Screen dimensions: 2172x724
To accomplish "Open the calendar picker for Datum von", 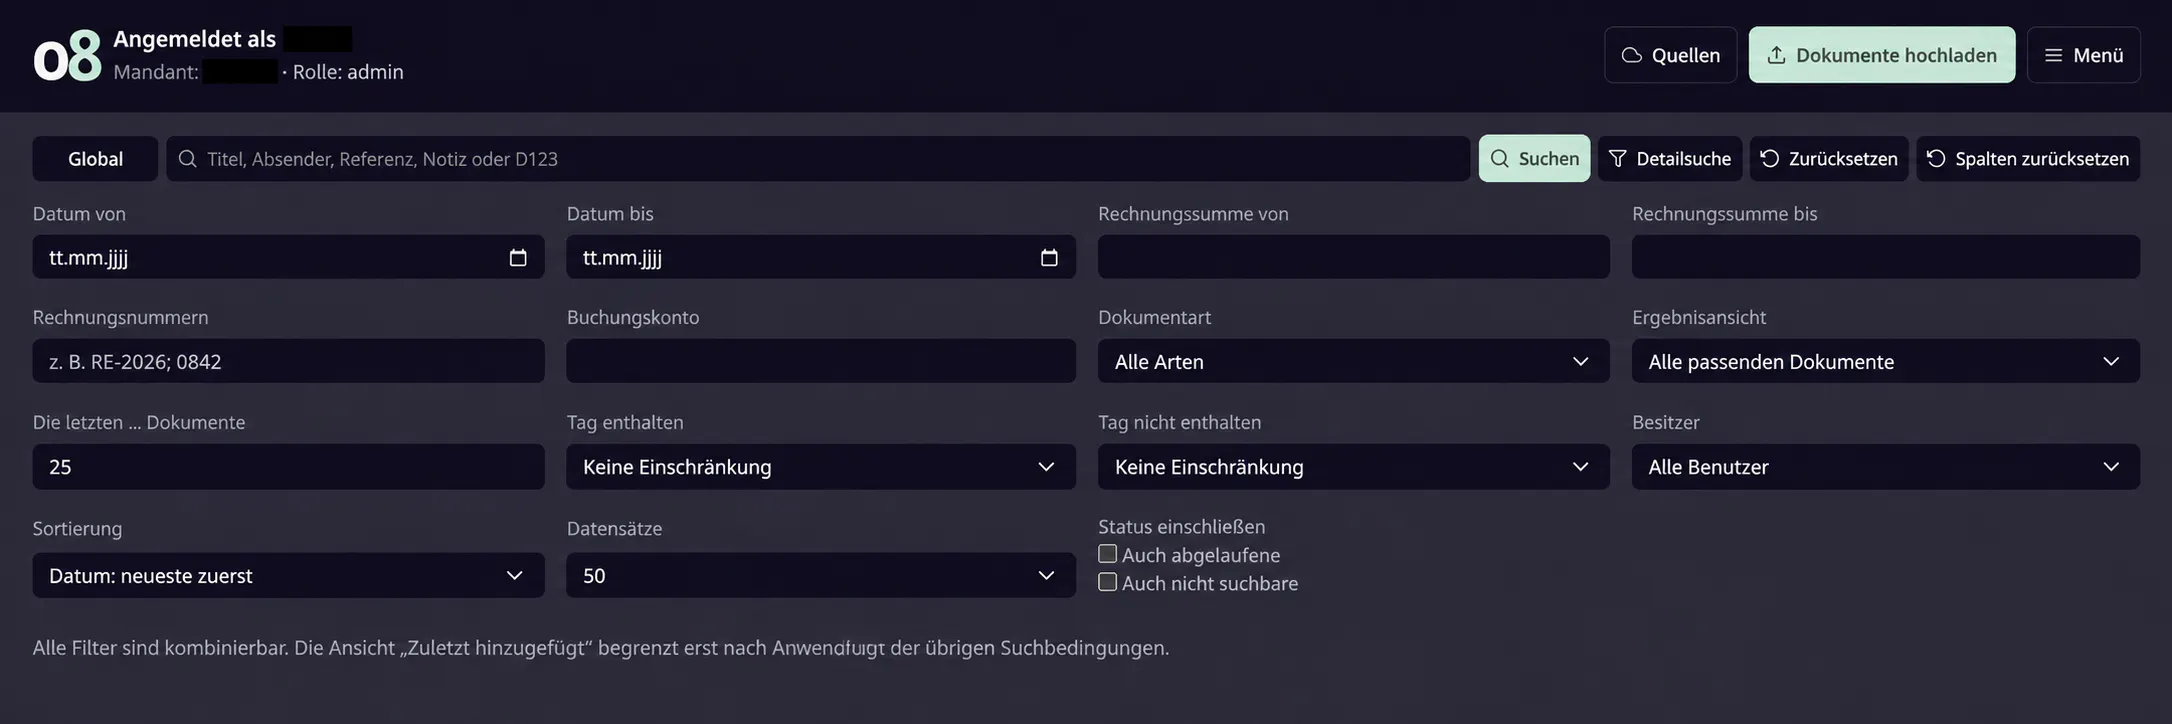I will click(518, 258).
